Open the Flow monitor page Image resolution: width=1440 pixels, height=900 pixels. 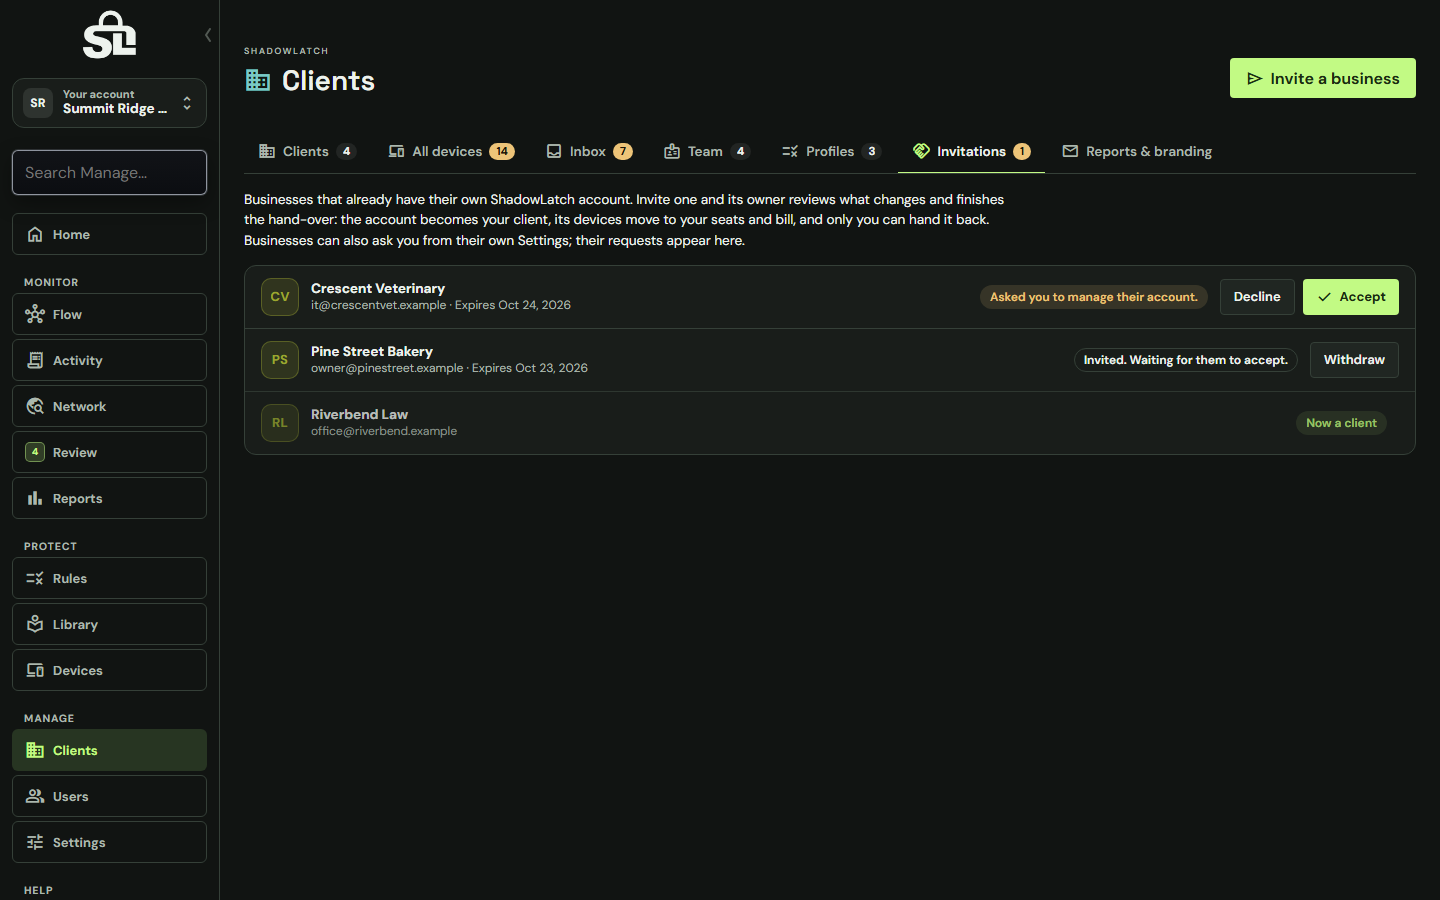(x=109, y=314)
